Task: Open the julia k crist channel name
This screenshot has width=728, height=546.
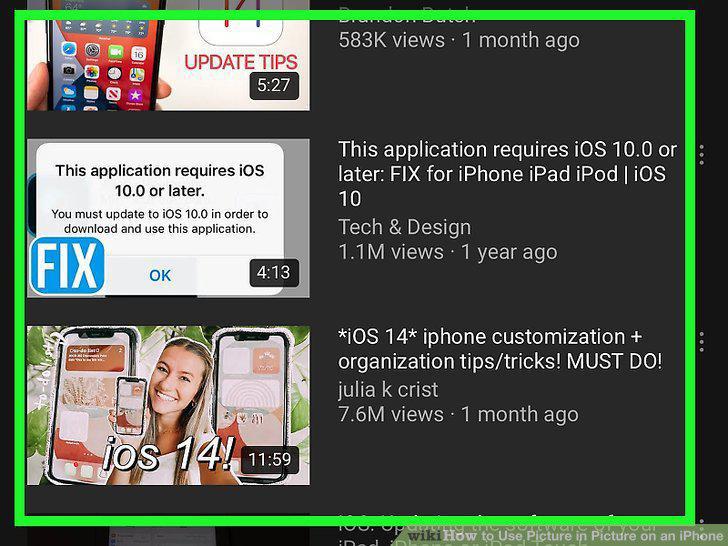Action: pos(388,390)
